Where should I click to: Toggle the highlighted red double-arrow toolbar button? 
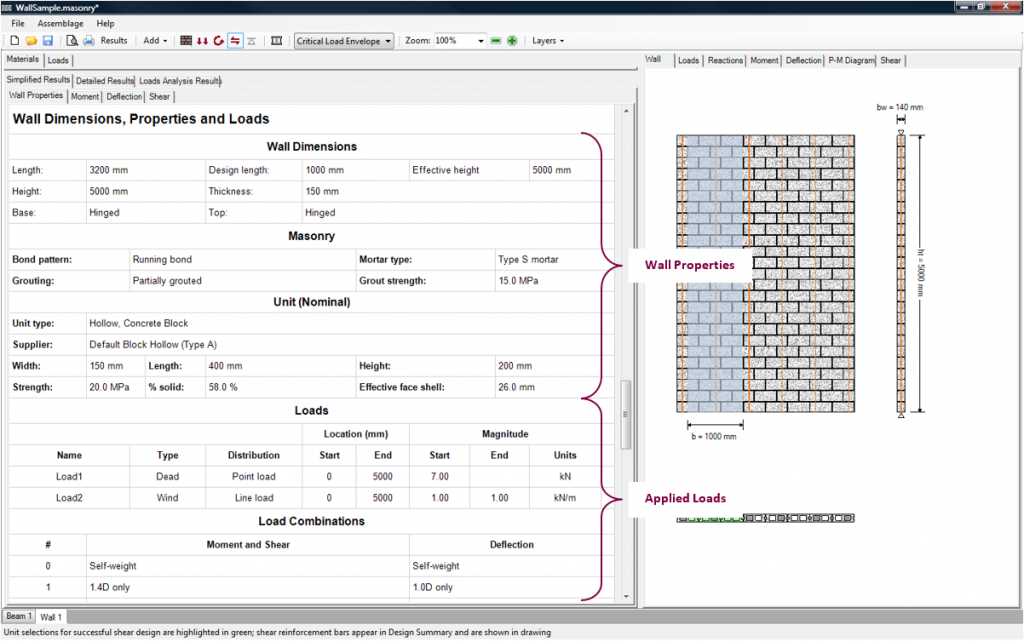pos(234,41)
